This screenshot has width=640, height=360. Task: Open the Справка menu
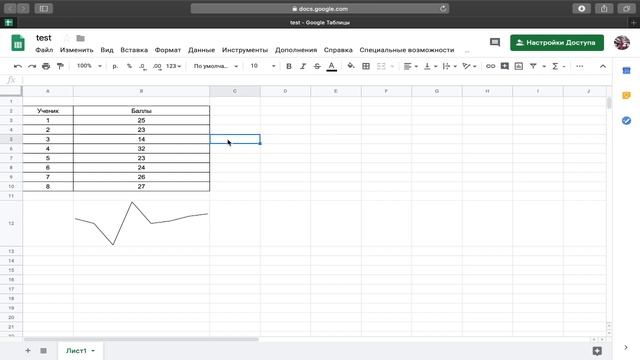(x=338, y=50)
